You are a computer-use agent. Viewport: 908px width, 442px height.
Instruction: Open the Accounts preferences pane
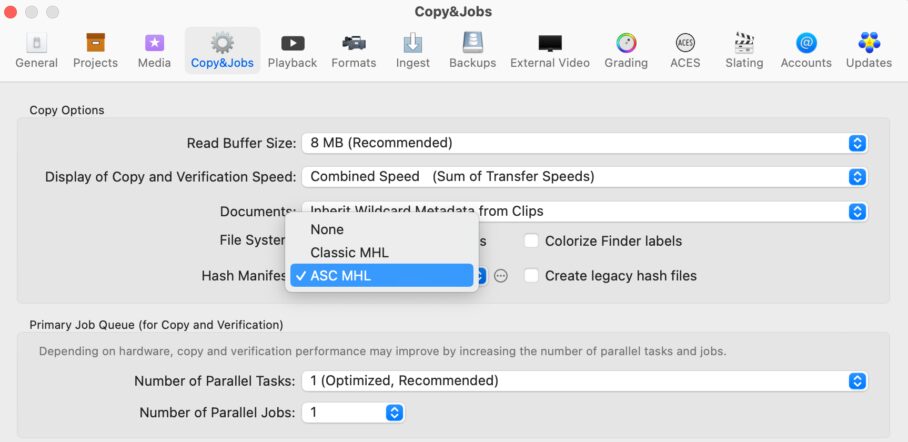[806, 51]
